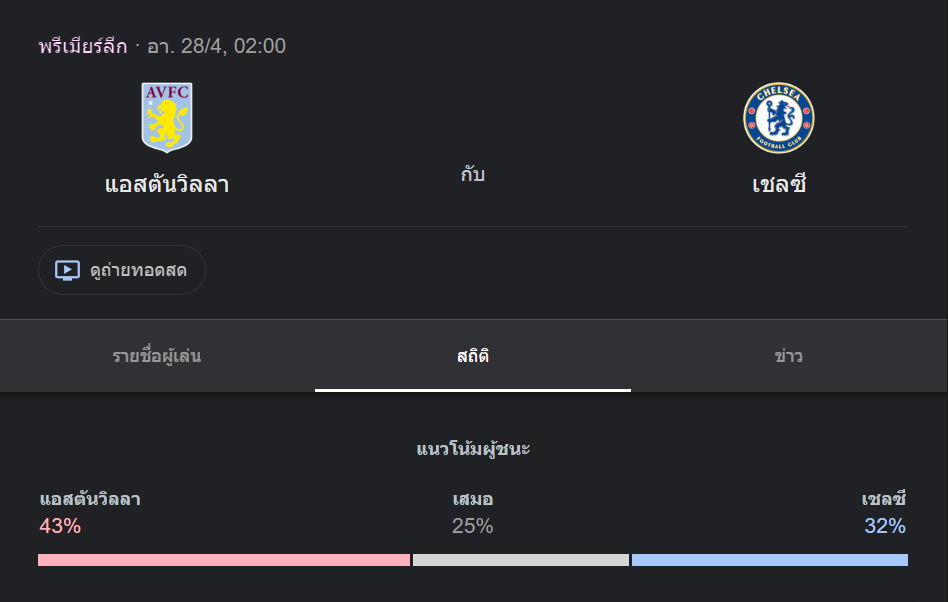Click the Chelsea club crest
The height and width of the screenshot is (602, 948).
[x=779, y=118]
